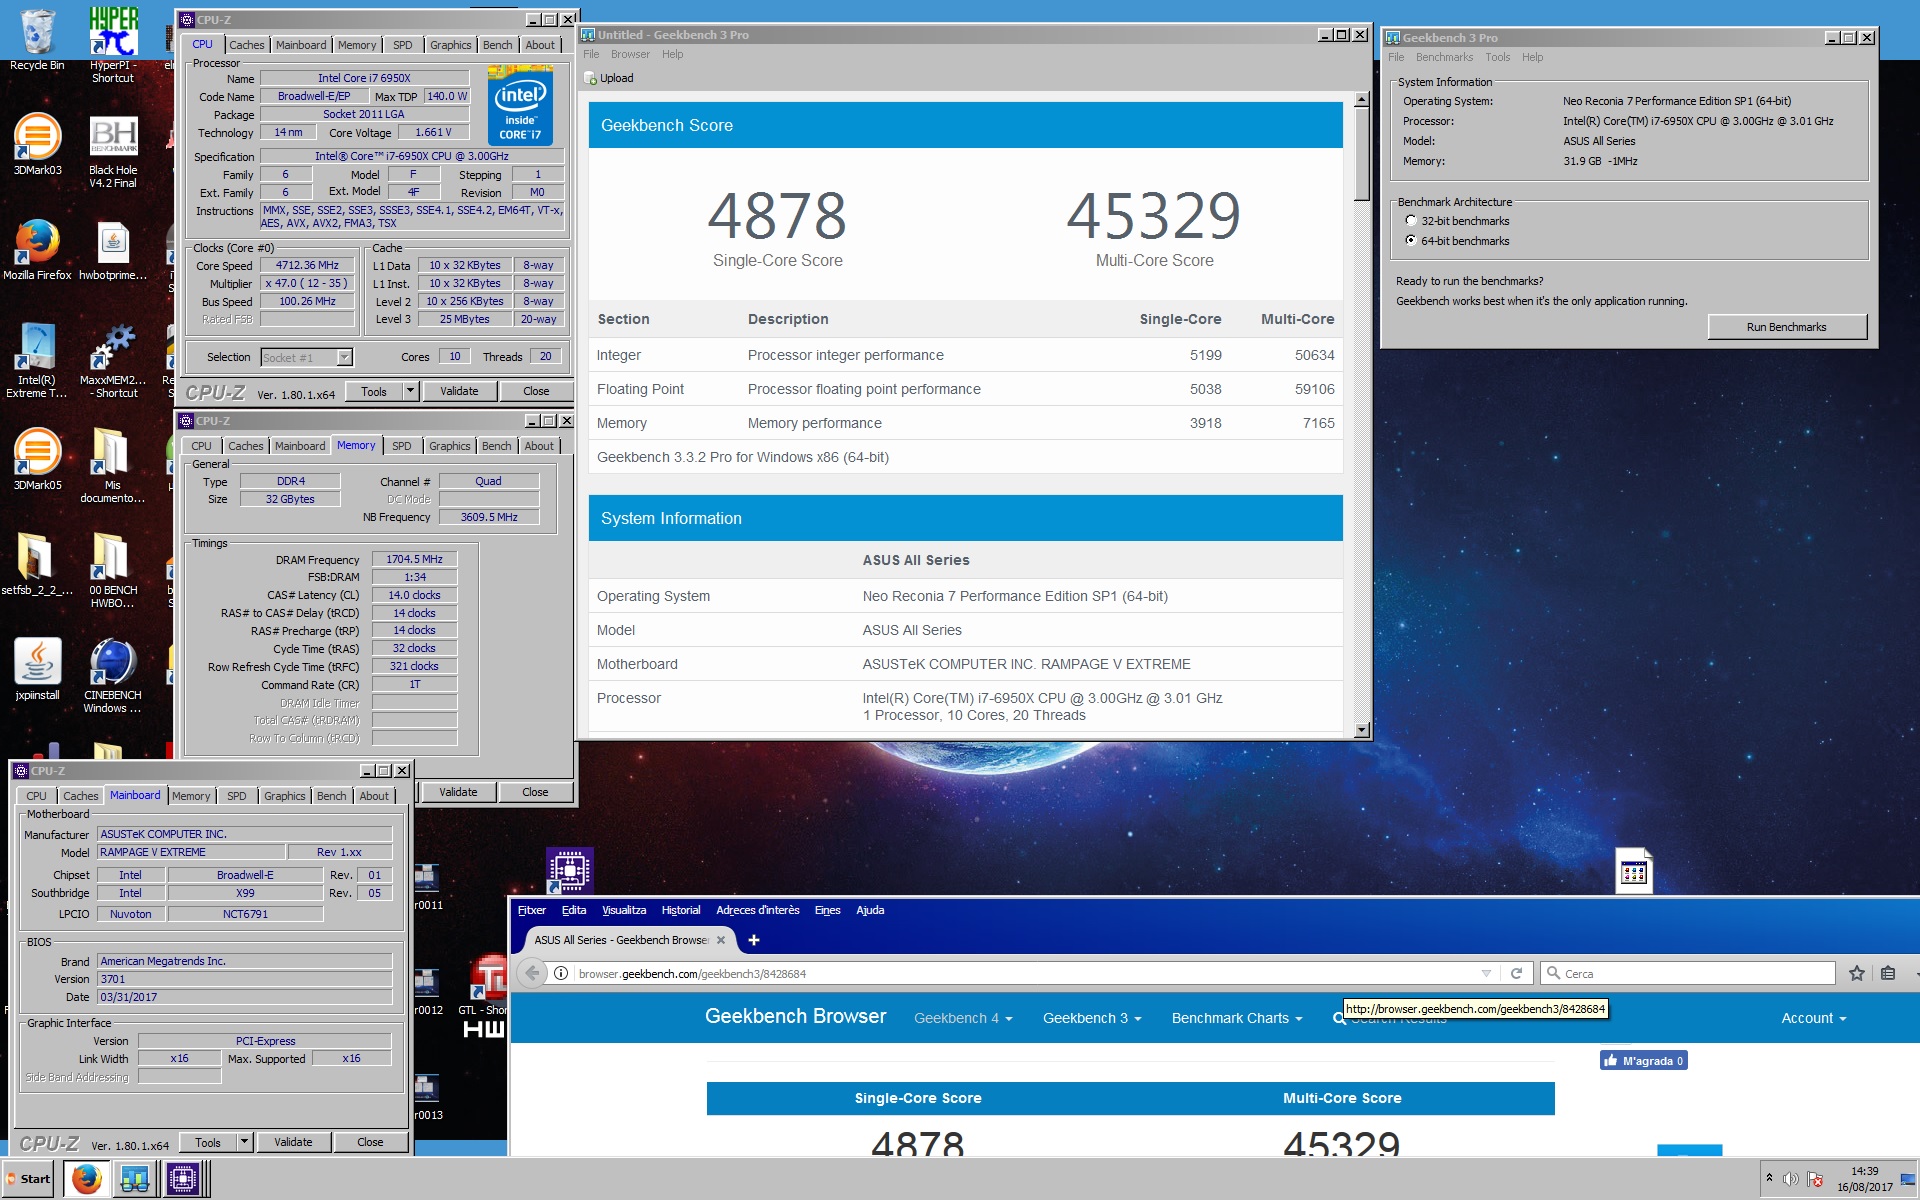
Task: Click Geekbench Browser site title link
Action: (x=795, y=1016)
